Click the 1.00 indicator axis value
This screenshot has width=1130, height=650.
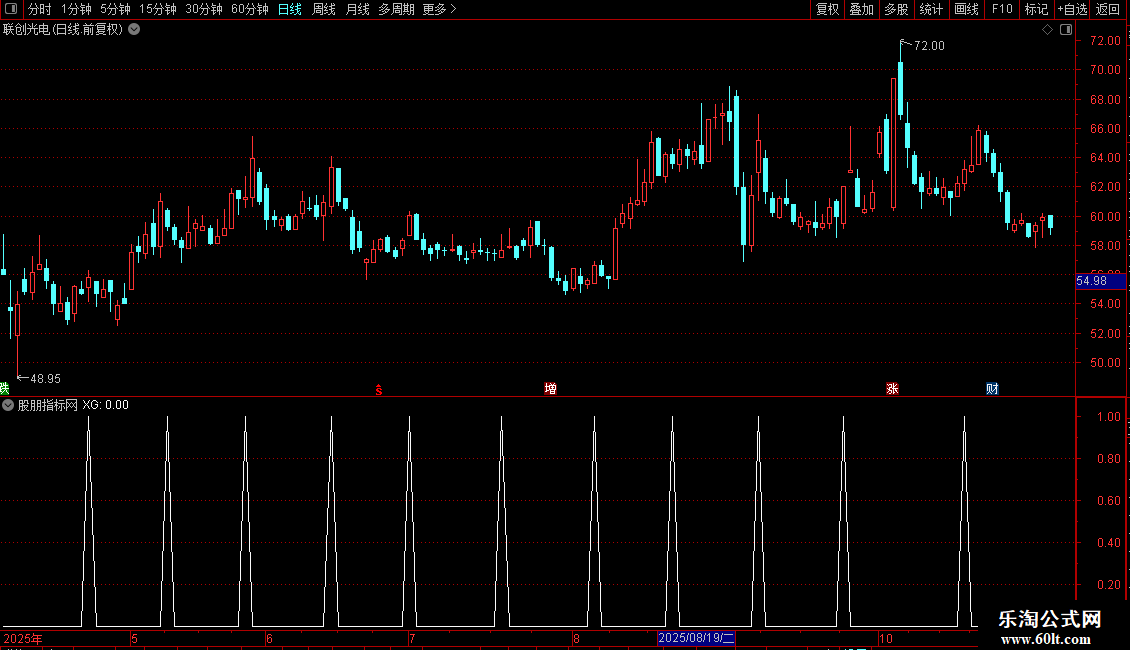pos(1108,417)
